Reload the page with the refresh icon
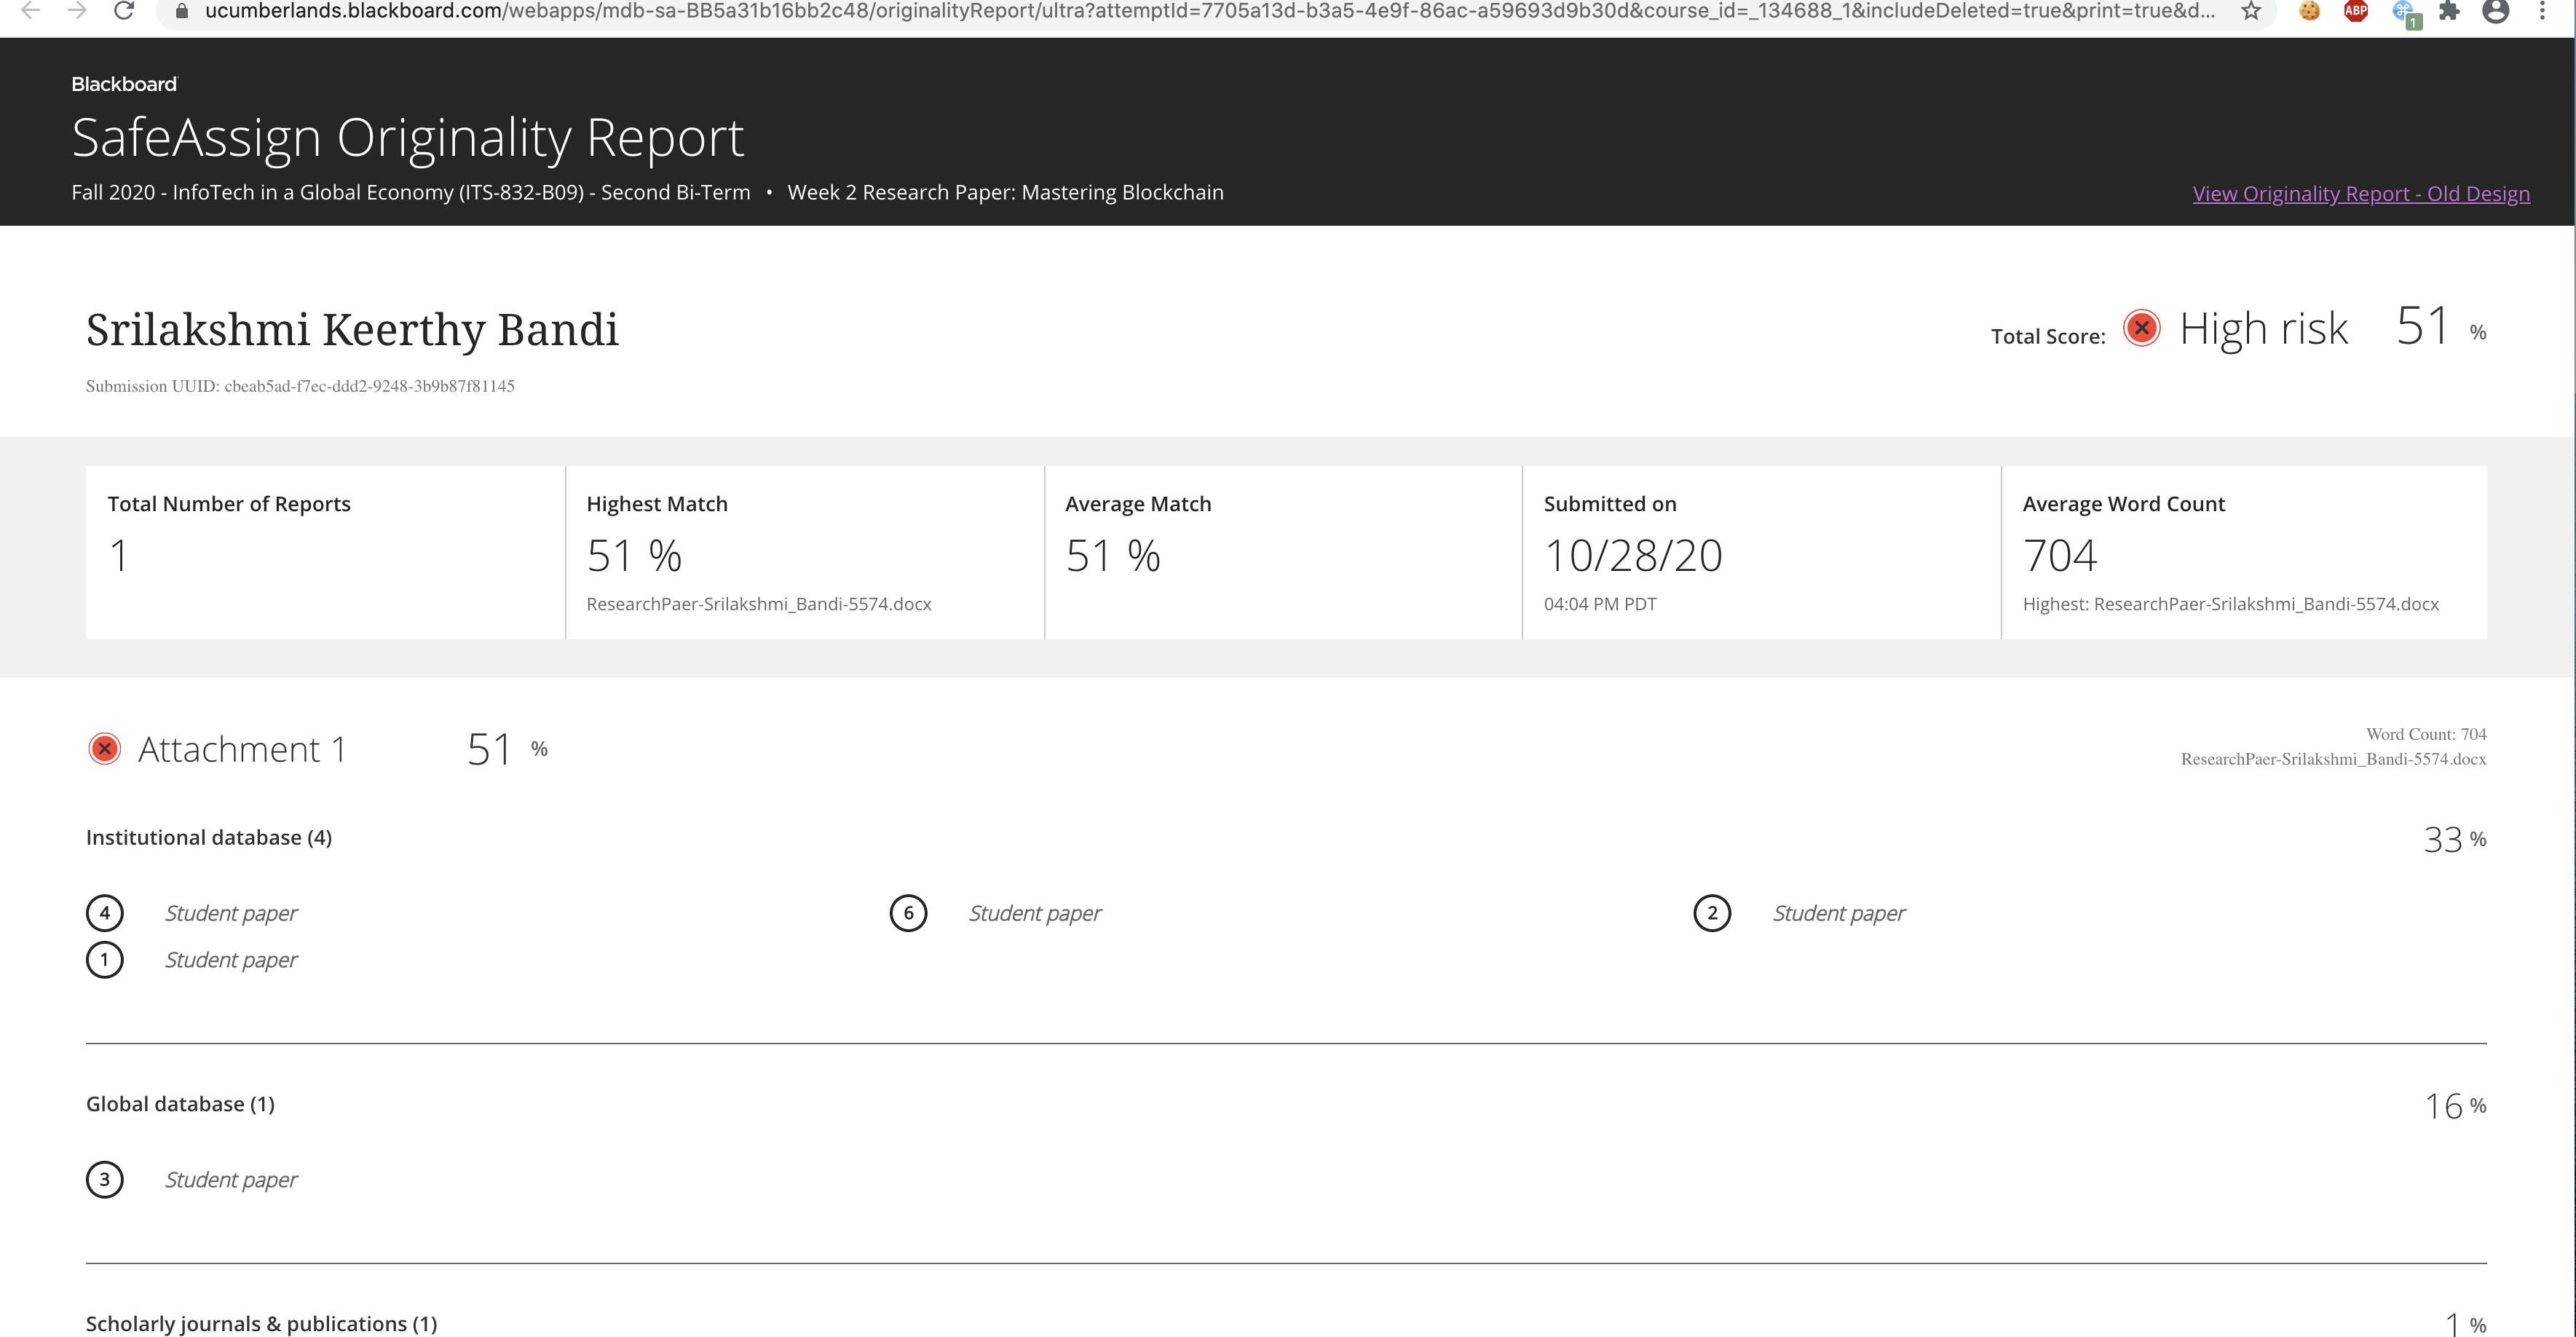The width and height of the screenshot is (2576, 1337). 124,11
